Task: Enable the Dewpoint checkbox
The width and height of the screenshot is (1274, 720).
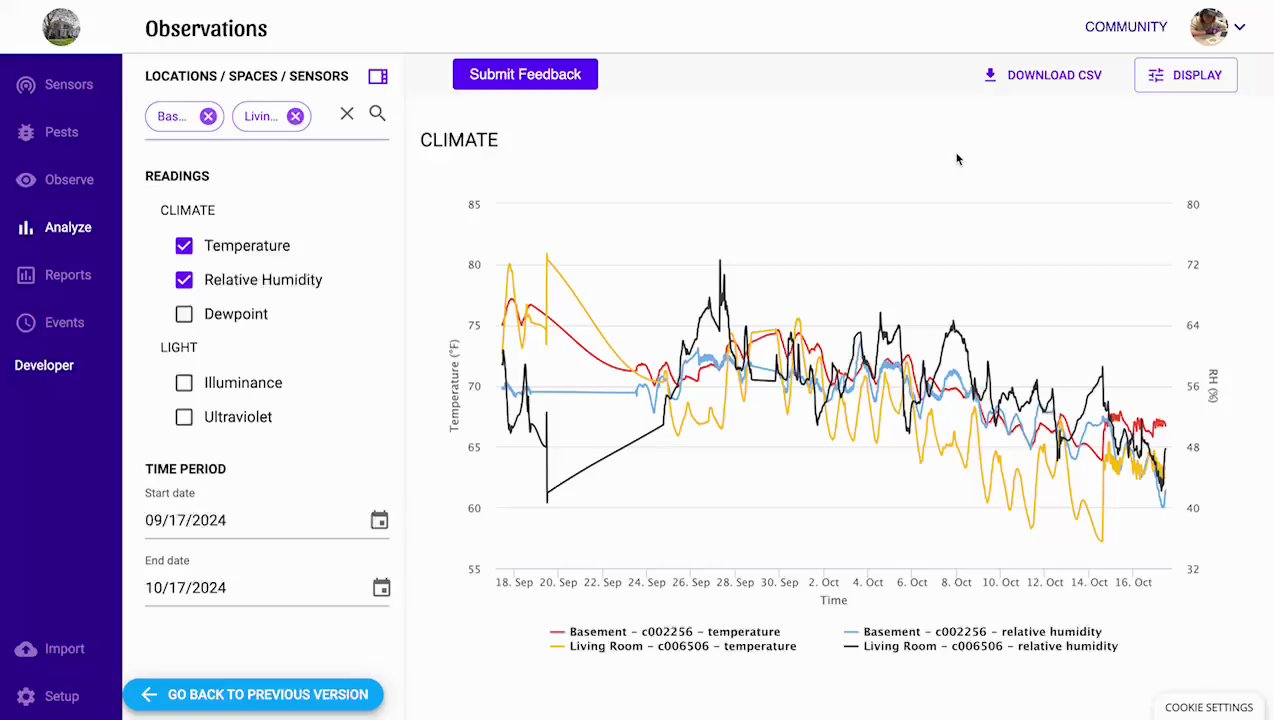Action: pyautogui.click(x=184, y=314)
